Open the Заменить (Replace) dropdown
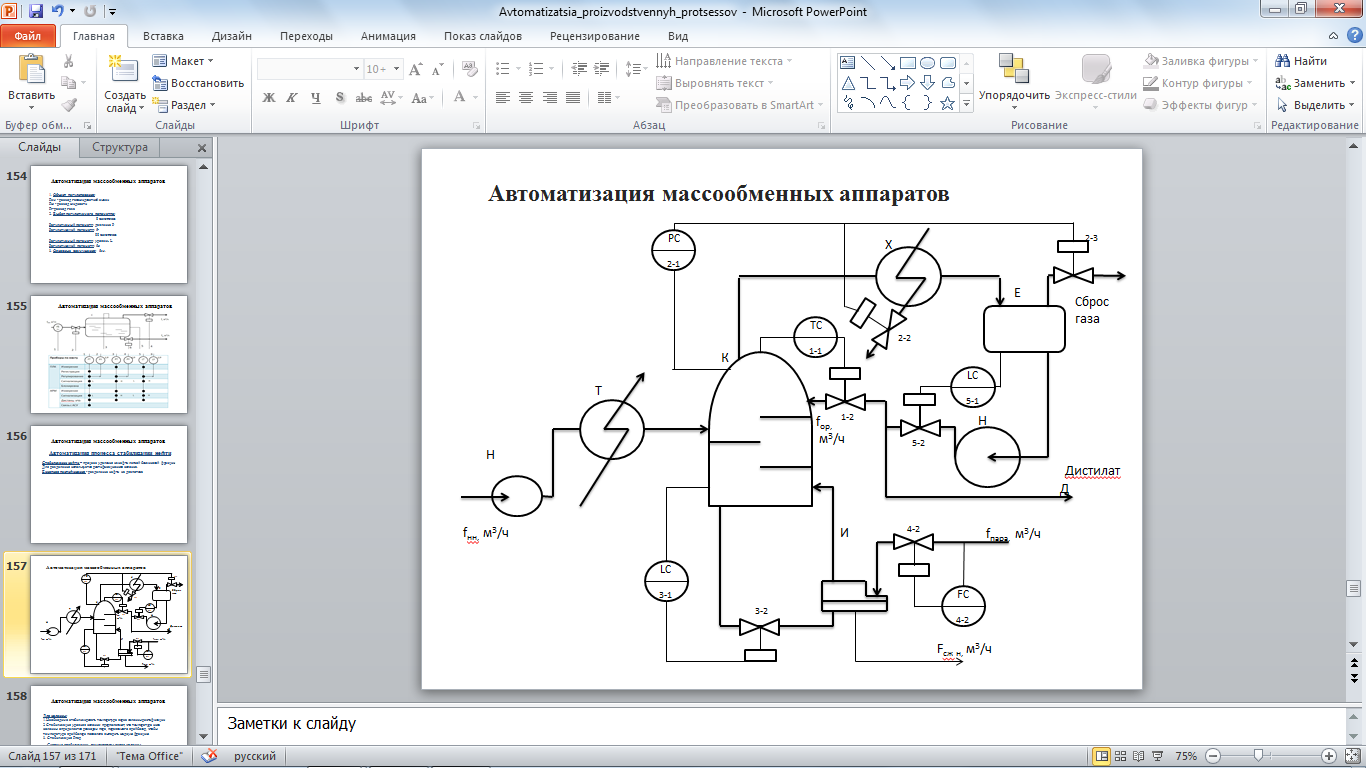 tap(1315, 83)
